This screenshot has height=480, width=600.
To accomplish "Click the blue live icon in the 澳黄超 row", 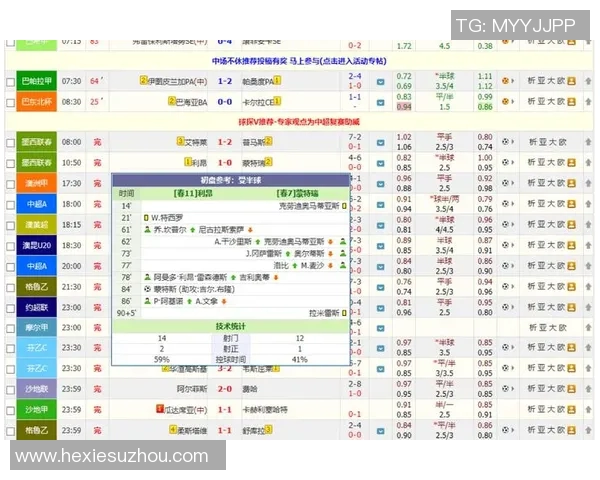I will tap(380, 225).
